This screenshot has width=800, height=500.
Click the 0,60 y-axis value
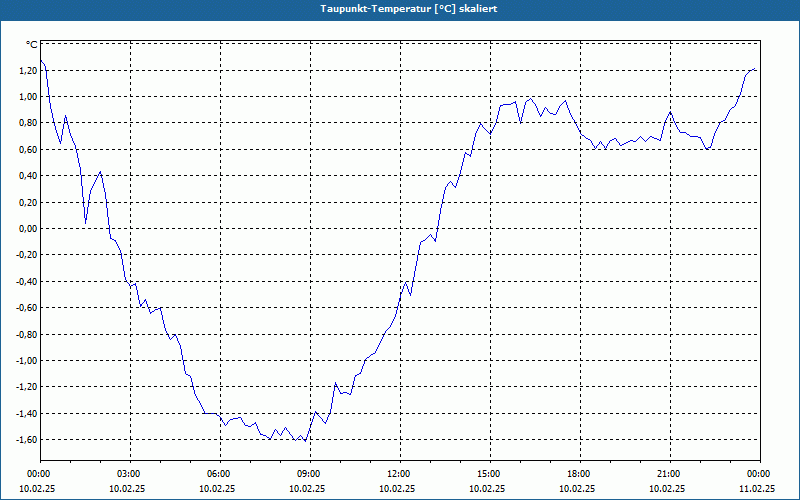pyautogui.click(x=28, y=149)
